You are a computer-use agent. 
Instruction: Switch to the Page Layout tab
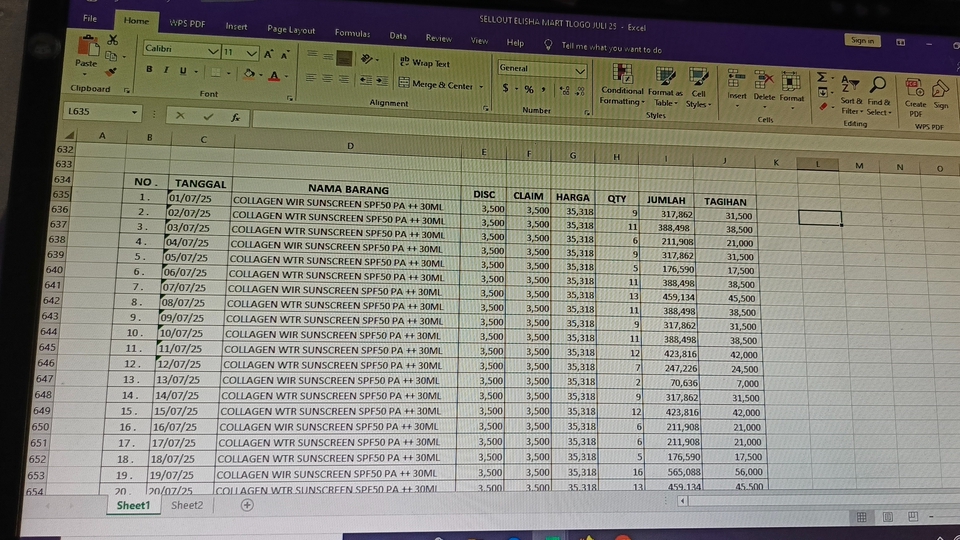[291, 29]
